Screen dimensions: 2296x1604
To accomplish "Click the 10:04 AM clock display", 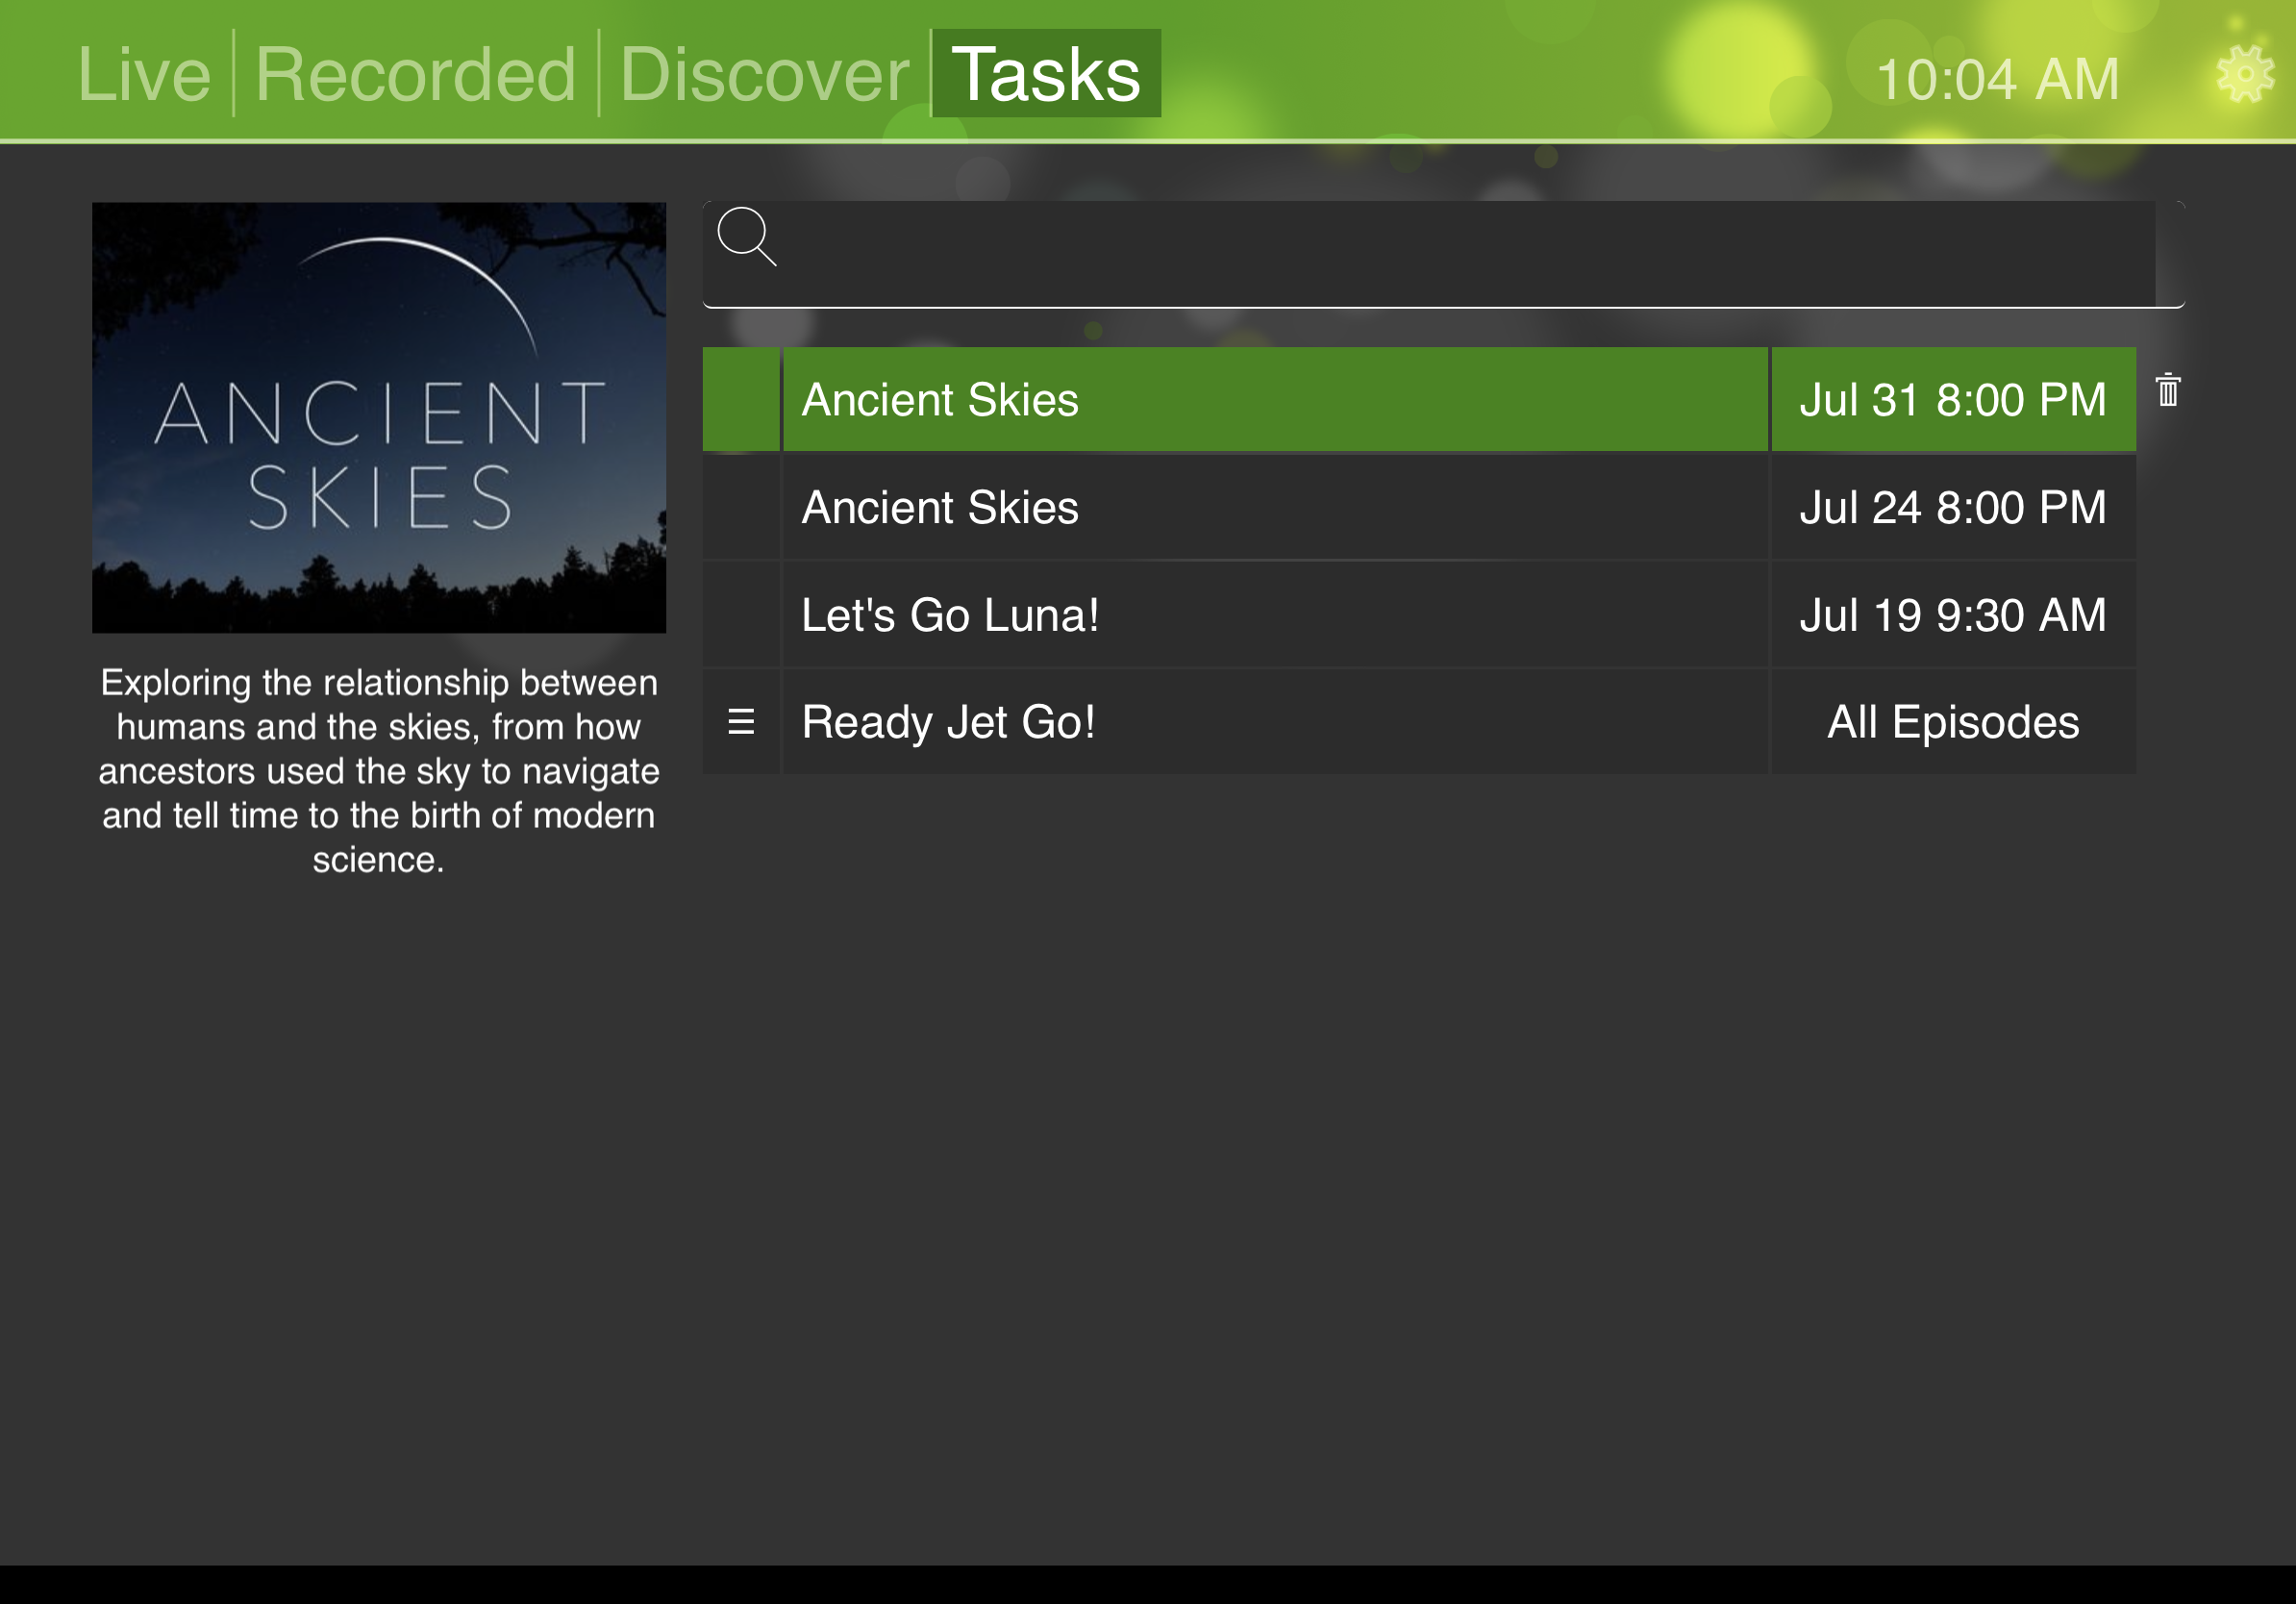I will point(1997,80).
